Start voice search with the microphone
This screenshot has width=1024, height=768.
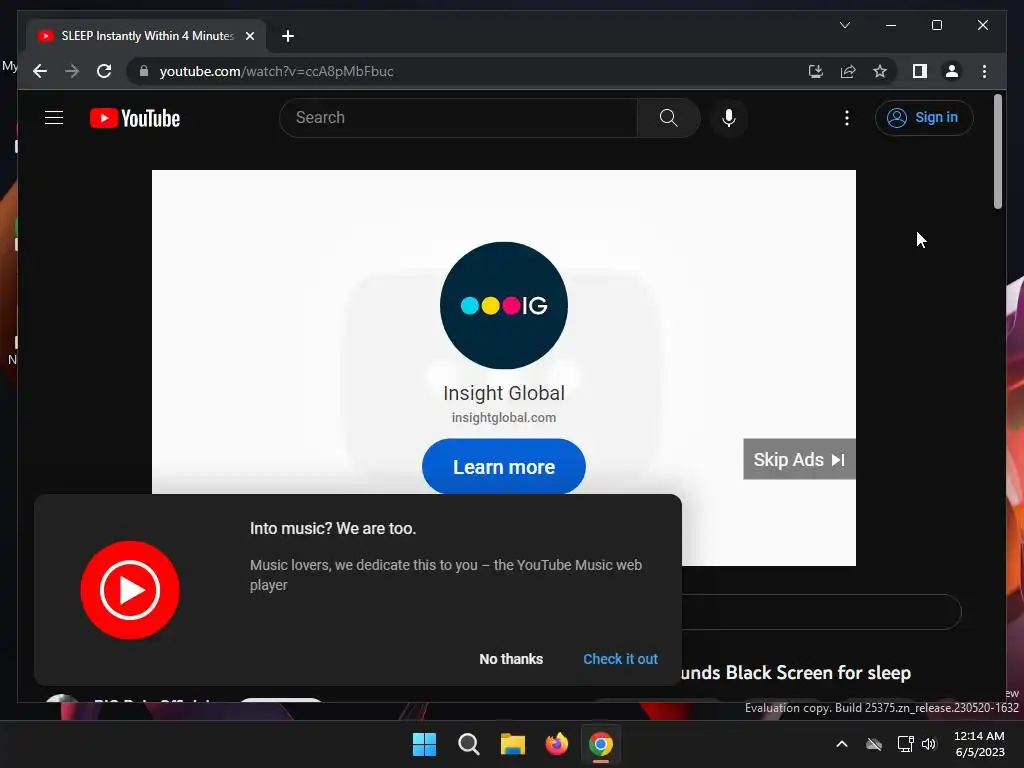pos(729,118)
